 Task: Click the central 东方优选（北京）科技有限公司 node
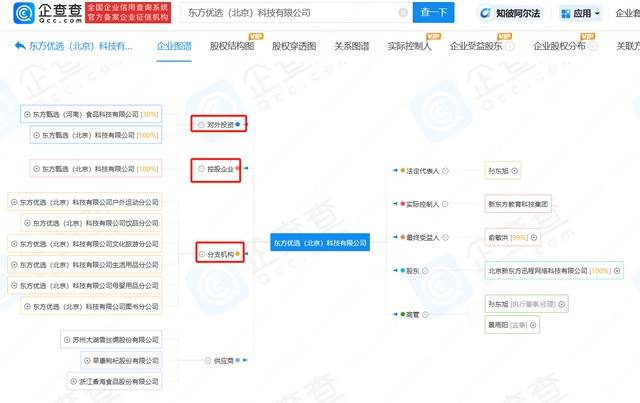coord(320,243)
